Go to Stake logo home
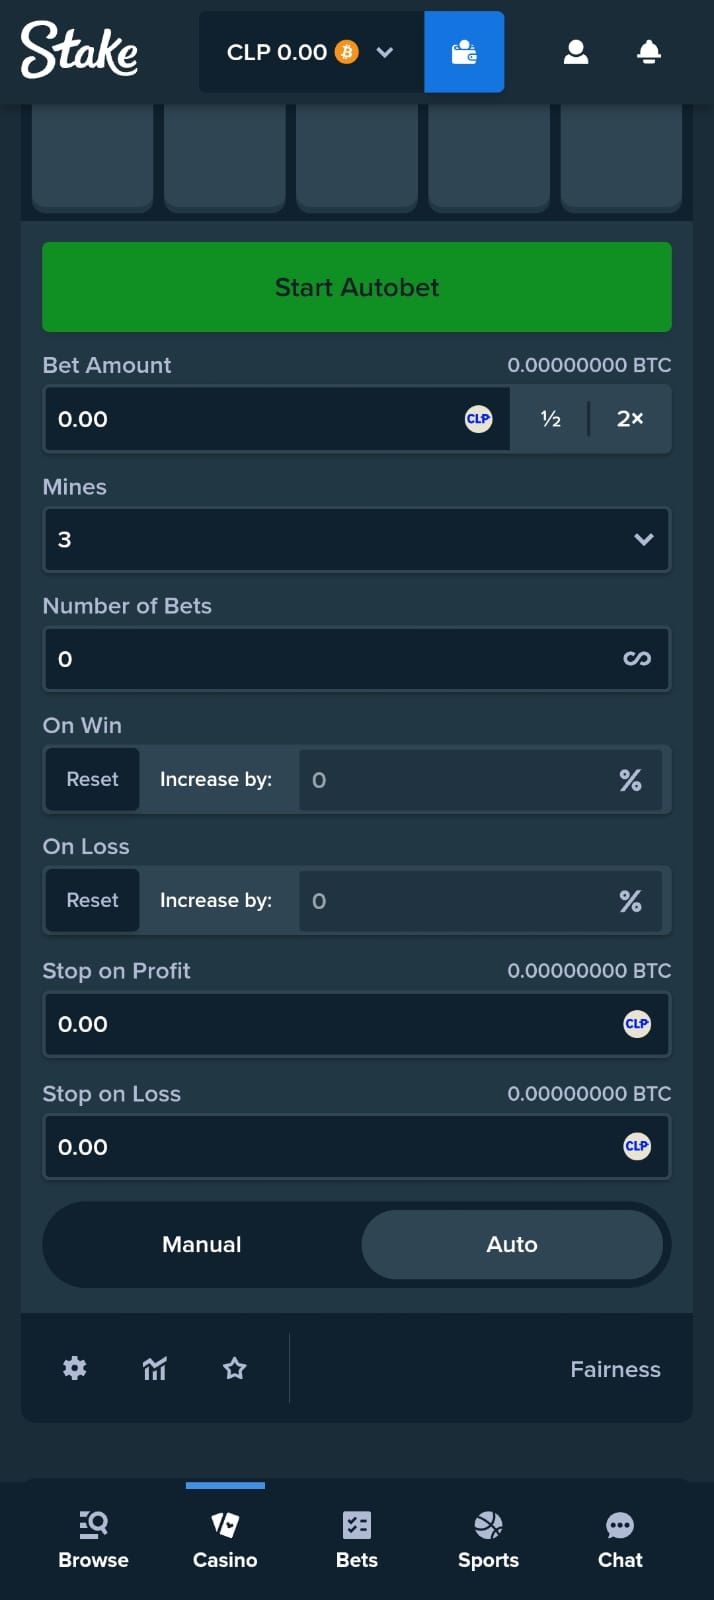Screen dimensions: 714x1600 (x=80, y=50)
